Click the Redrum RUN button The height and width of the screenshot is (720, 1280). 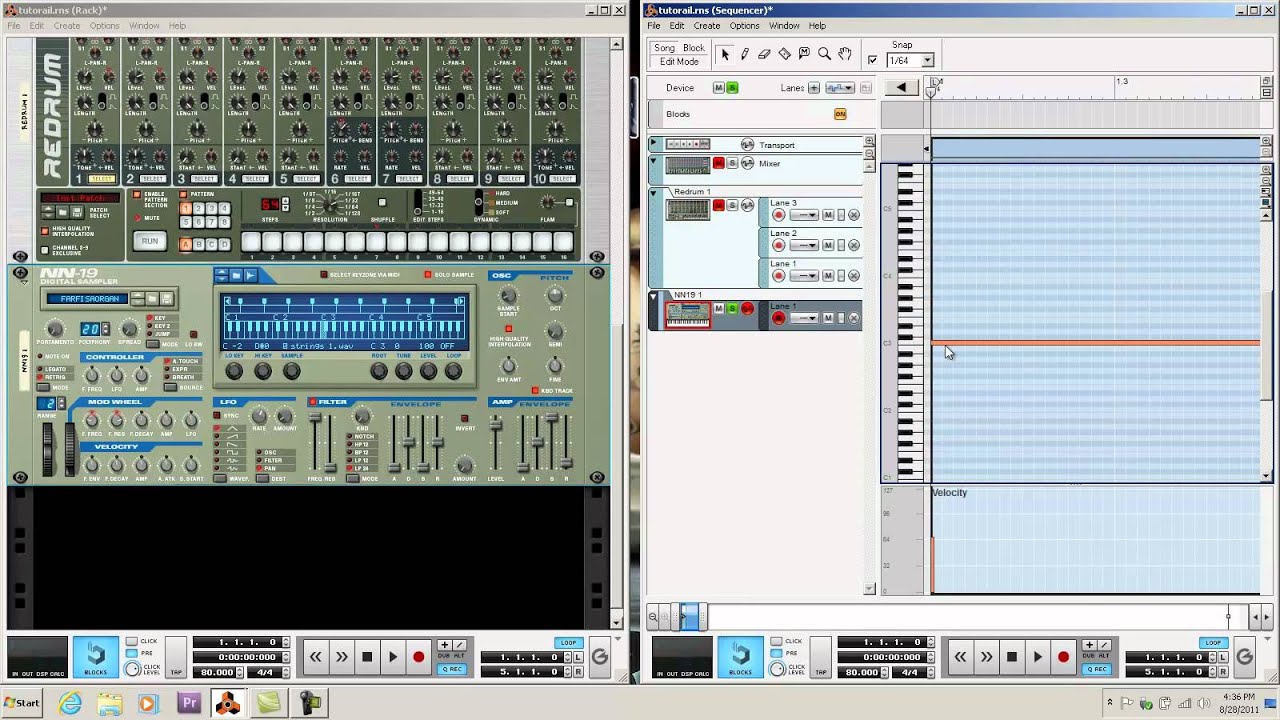pos(150,241)
